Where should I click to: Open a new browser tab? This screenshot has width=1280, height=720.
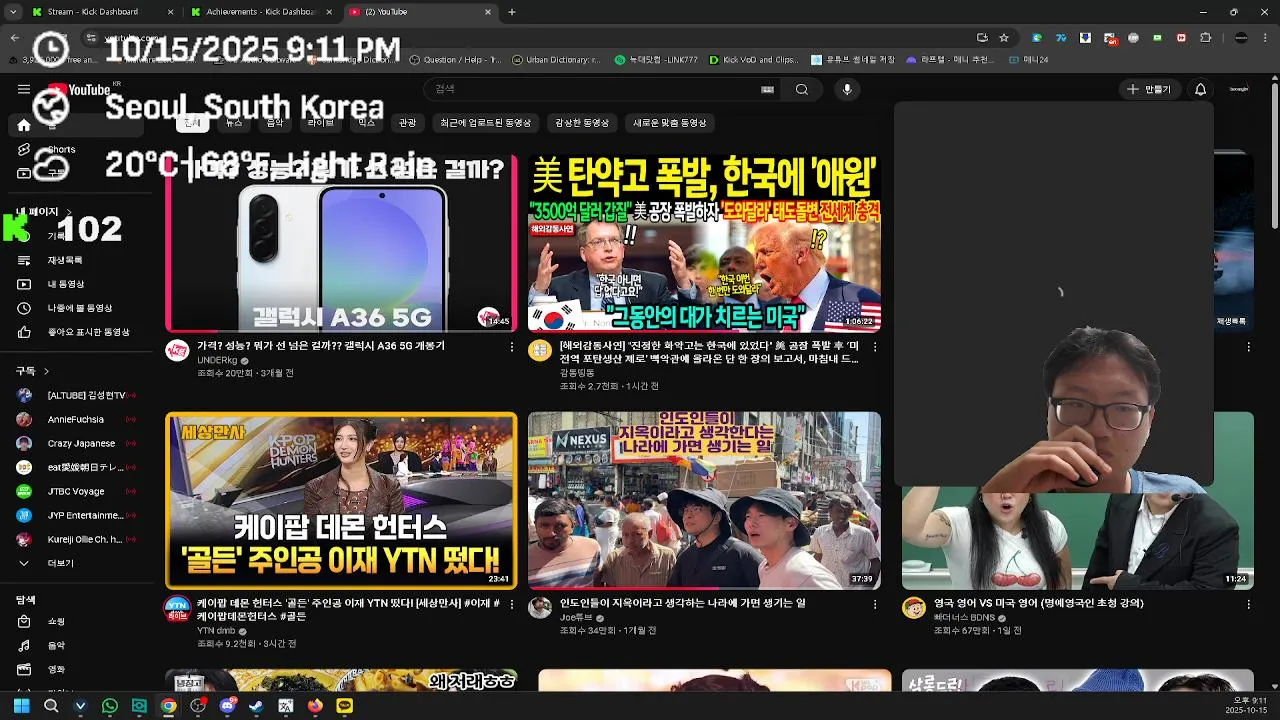512,12
